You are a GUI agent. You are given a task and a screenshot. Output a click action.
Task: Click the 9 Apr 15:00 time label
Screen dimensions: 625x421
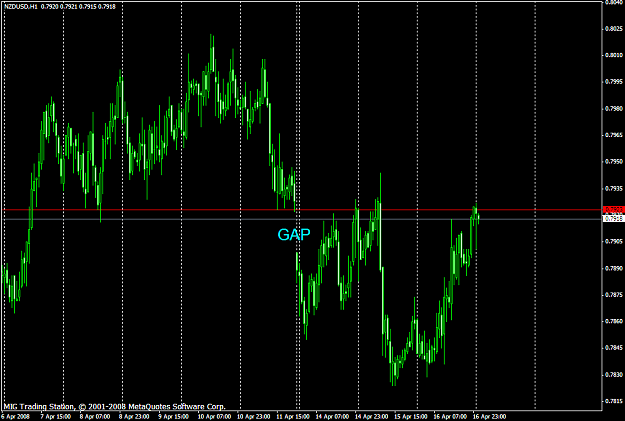click(x=173, y=417)
